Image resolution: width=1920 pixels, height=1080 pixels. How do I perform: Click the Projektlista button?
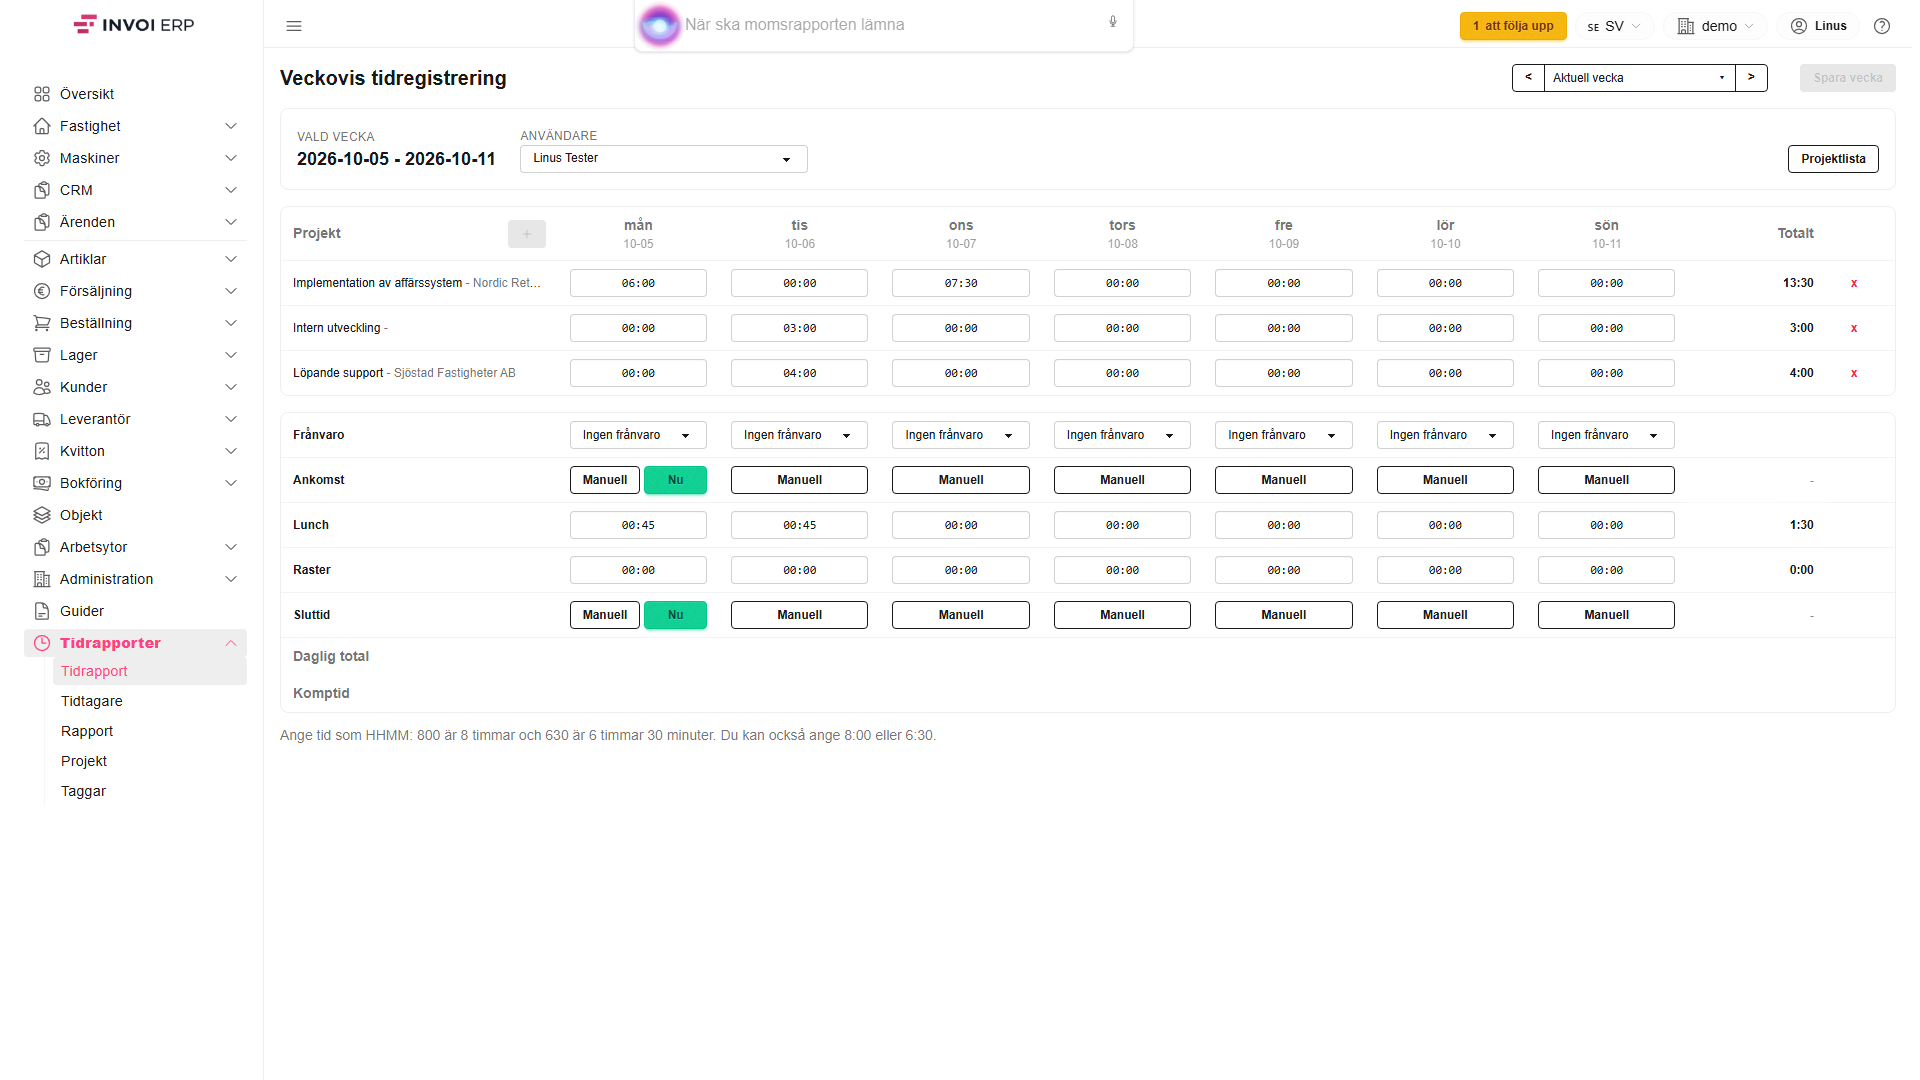[1833, 159]
